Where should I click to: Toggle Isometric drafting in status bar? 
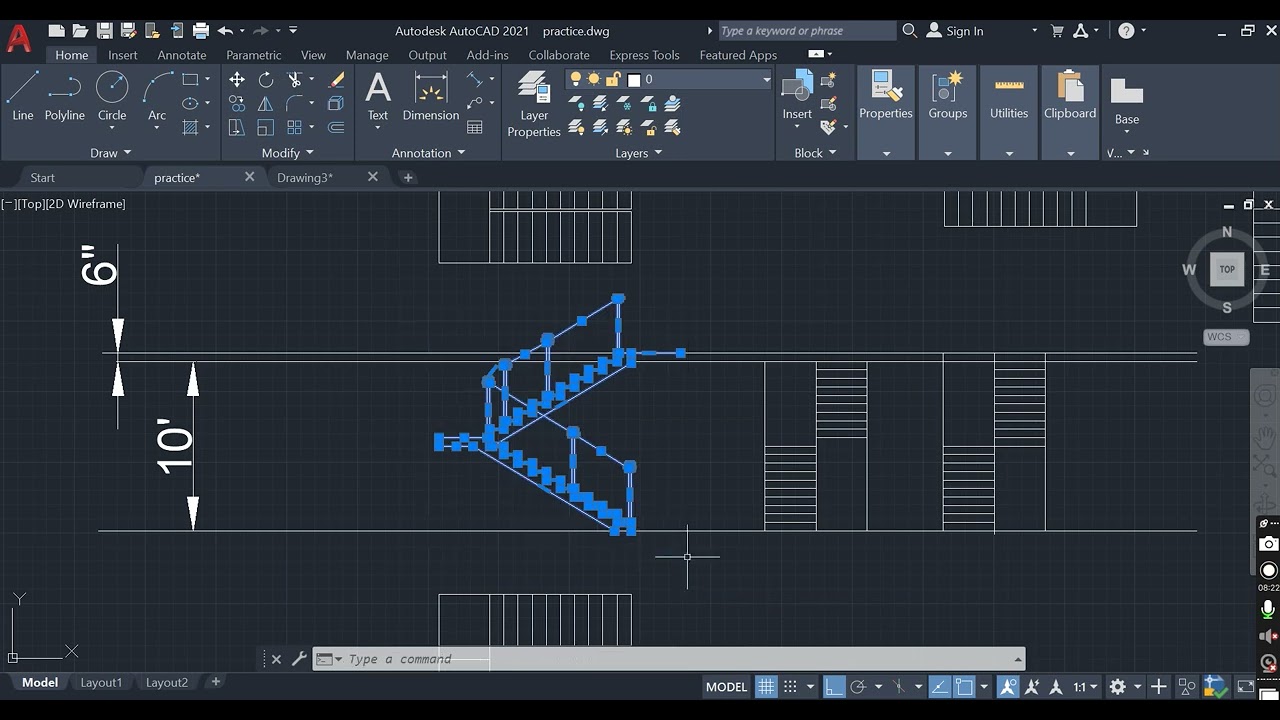(898, 687)
